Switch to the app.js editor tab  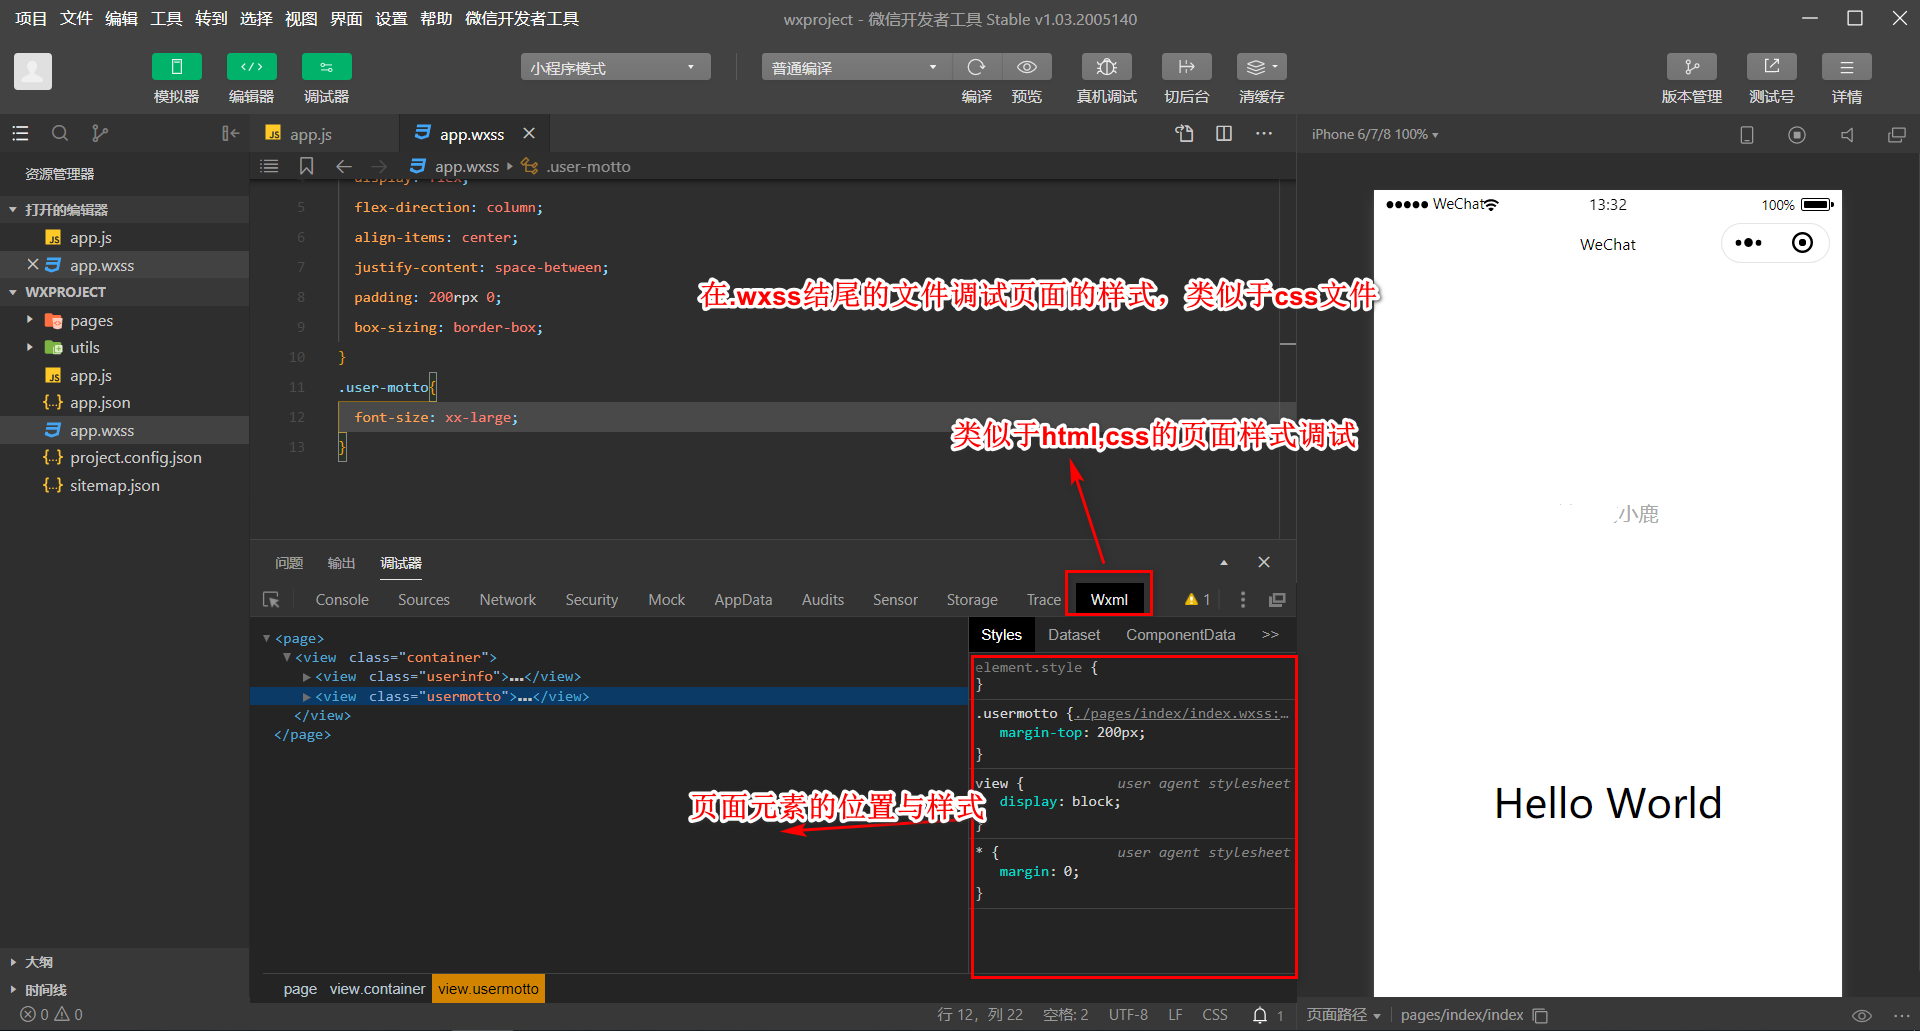click(x=310, y=134)
